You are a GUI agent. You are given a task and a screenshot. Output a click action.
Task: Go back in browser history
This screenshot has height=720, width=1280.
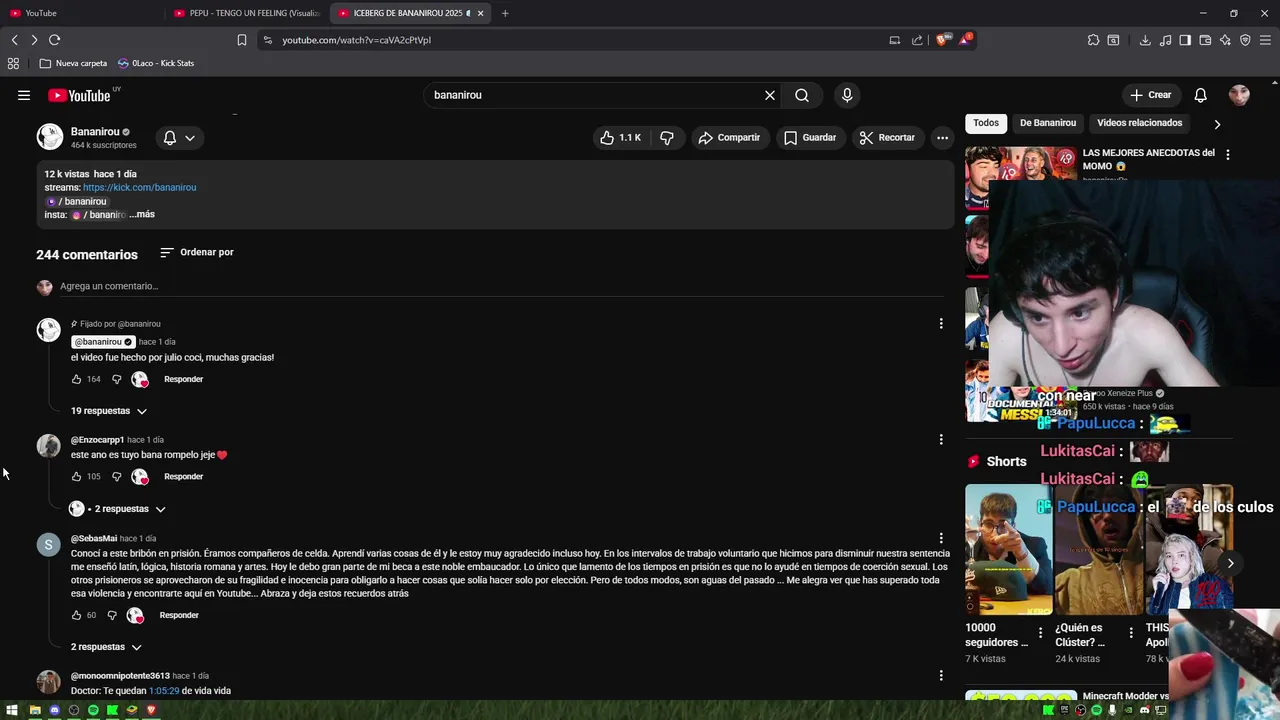coord(14,40)
